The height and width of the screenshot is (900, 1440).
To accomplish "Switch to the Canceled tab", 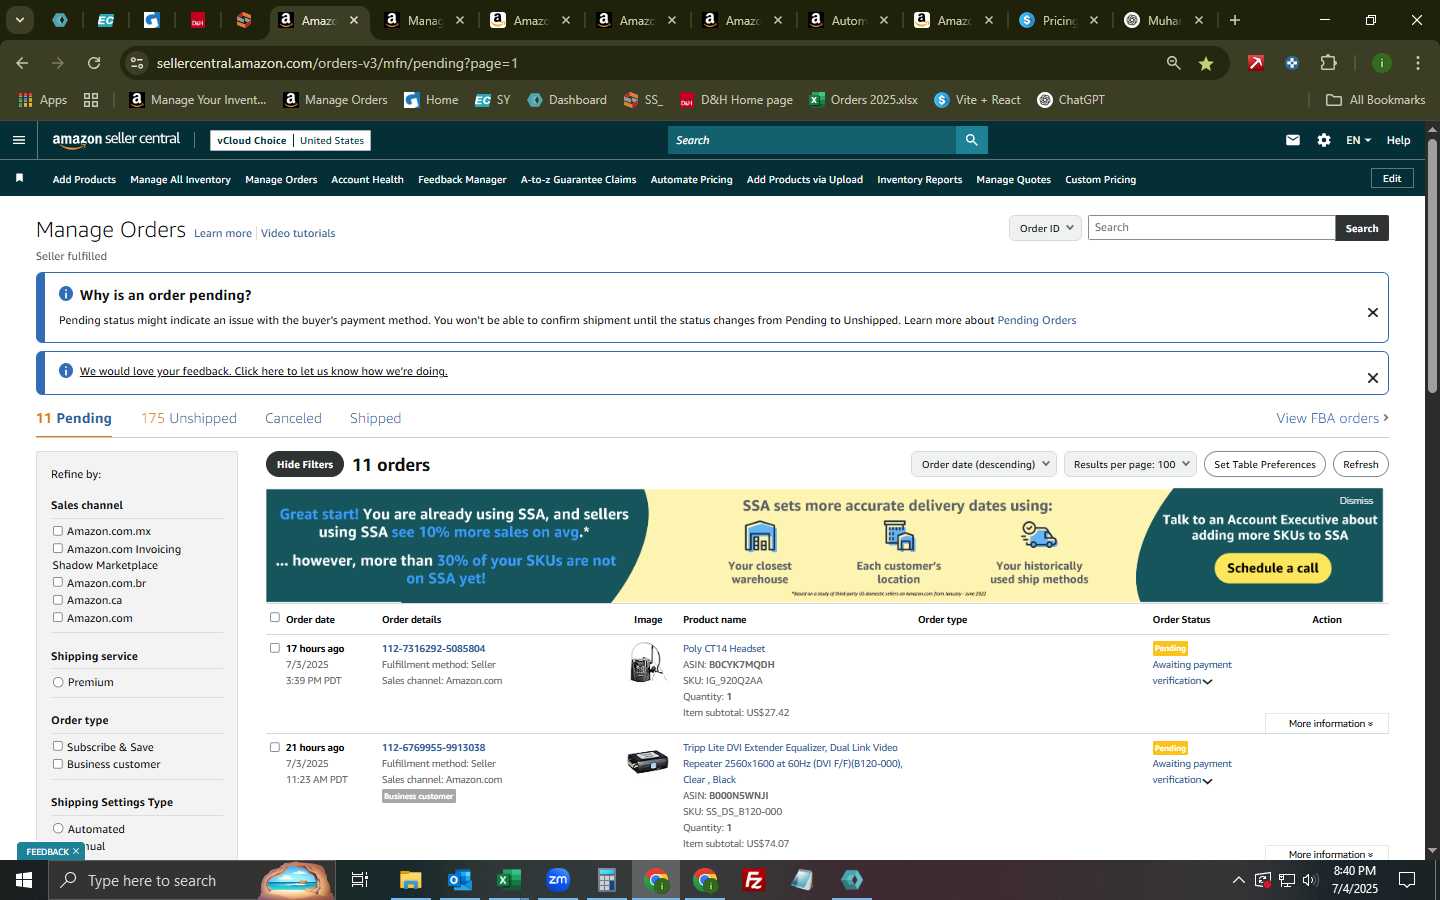I will point(293,418).
